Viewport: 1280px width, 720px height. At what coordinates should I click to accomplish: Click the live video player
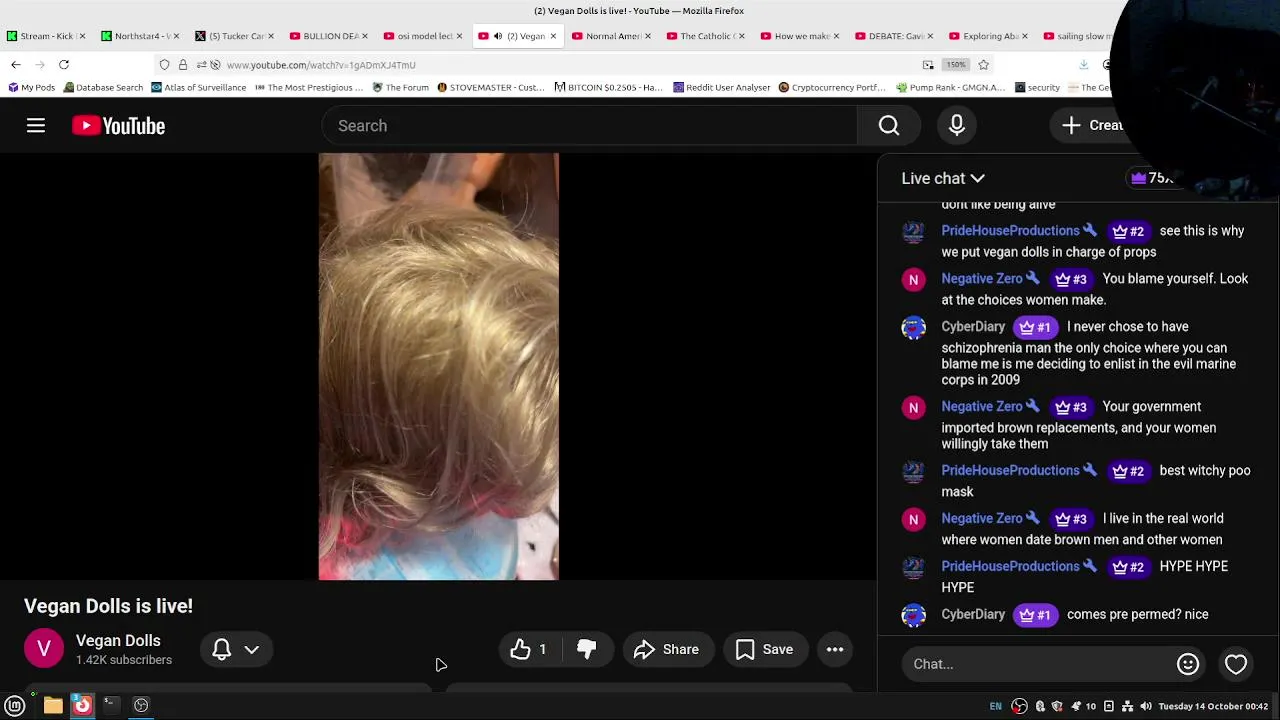[438, 366]
